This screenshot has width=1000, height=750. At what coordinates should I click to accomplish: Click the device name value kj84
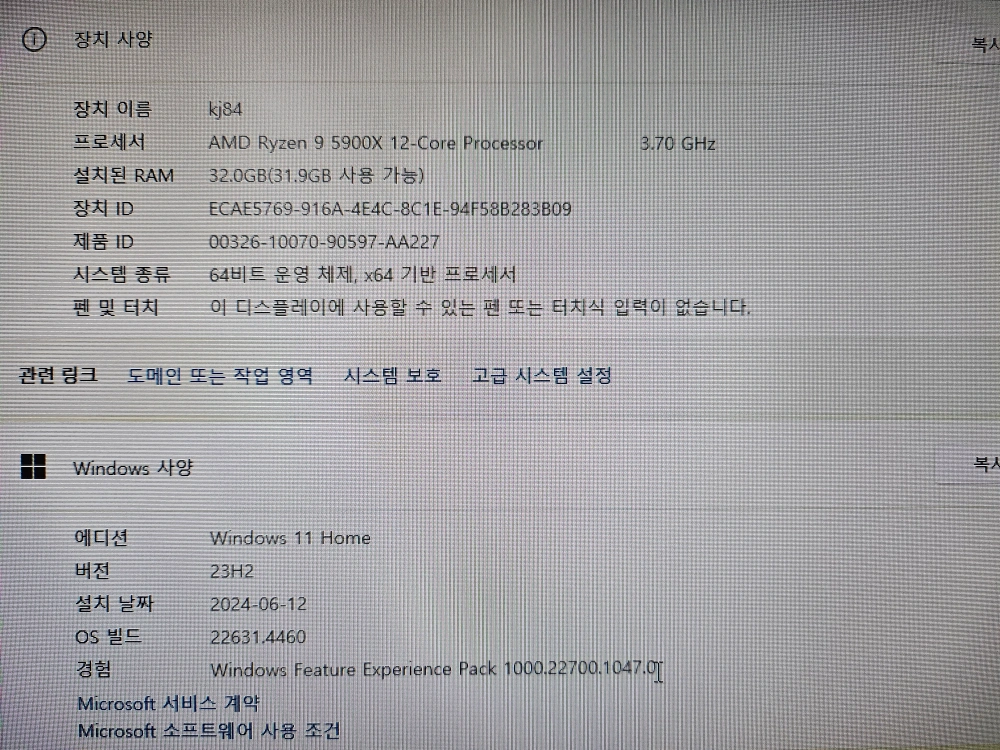pyautogui.click(x=225, y=109)
